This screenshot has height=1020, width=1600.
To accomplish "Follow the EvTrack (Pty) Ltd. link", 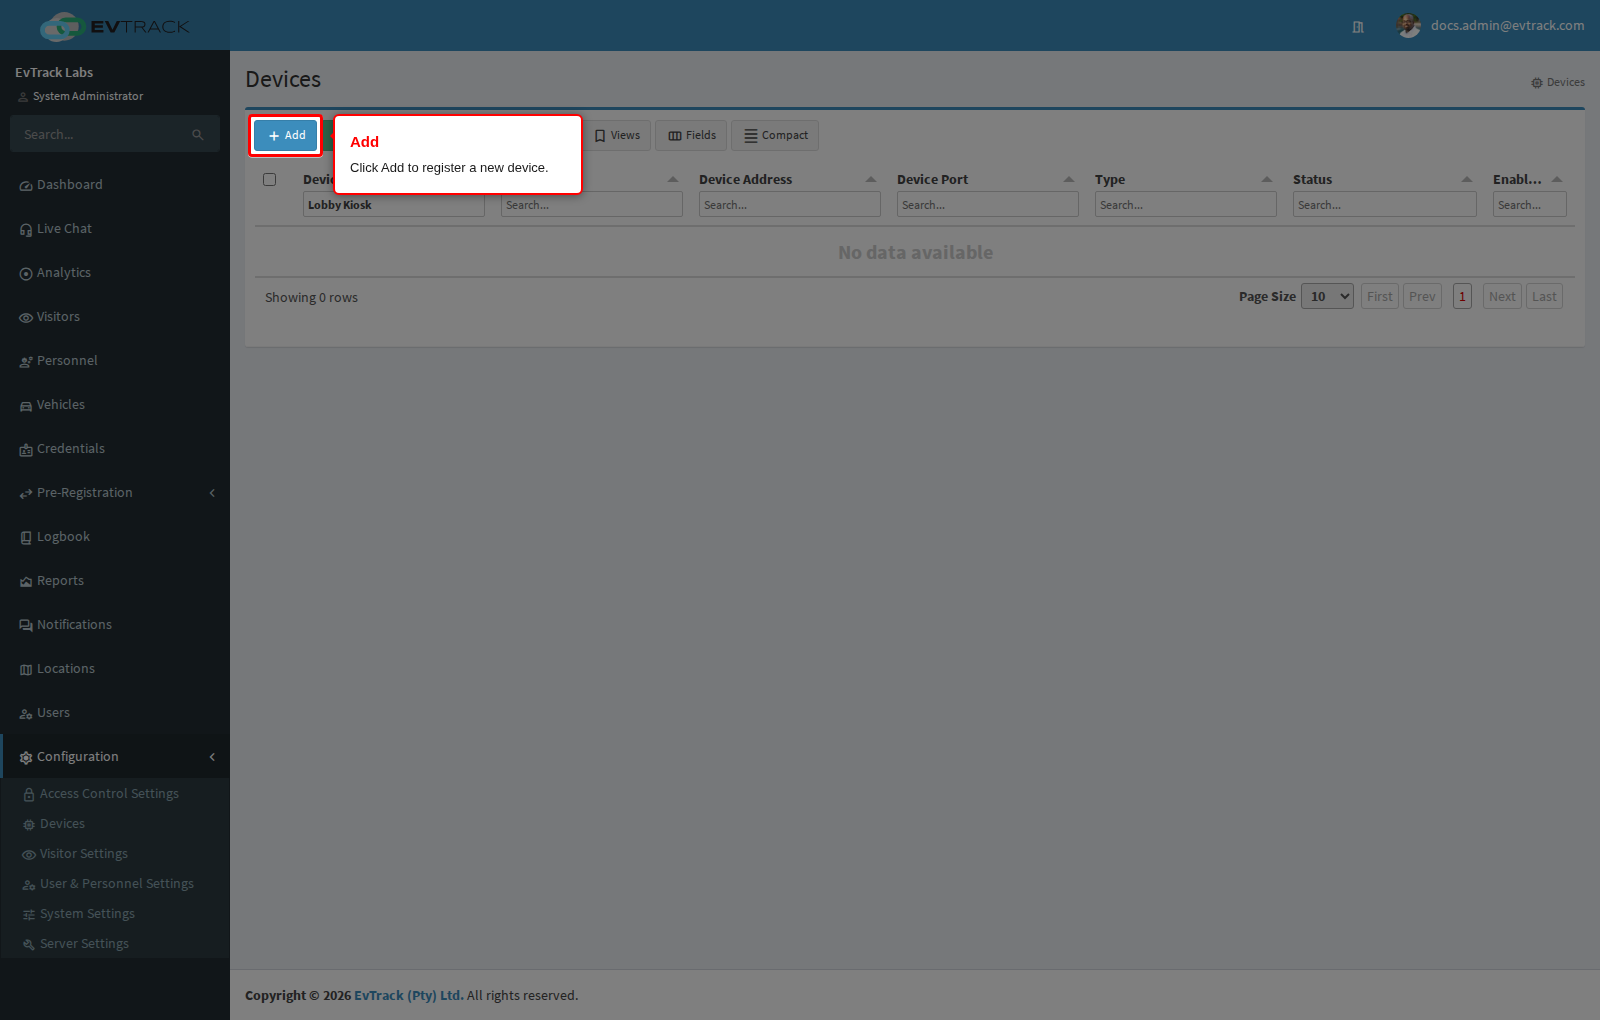I will (x=409, y=995).
